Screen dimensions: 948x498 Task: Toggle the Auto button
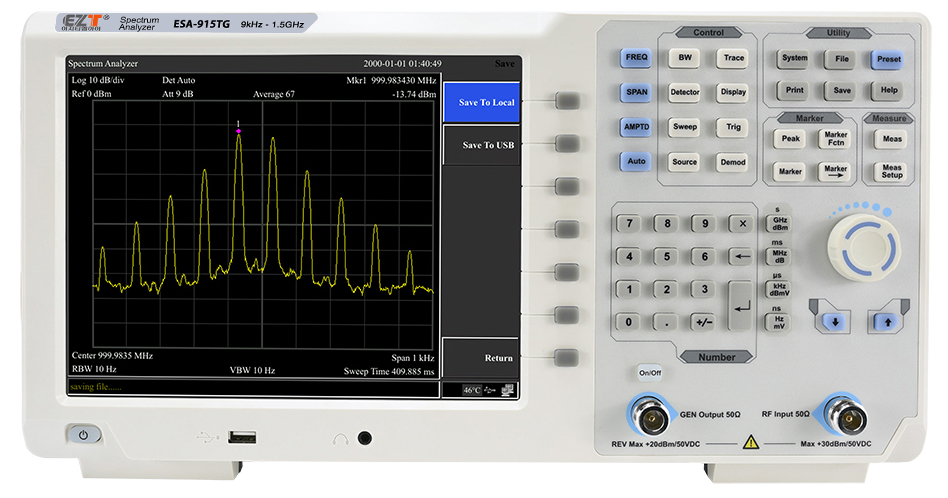point(636,160)
